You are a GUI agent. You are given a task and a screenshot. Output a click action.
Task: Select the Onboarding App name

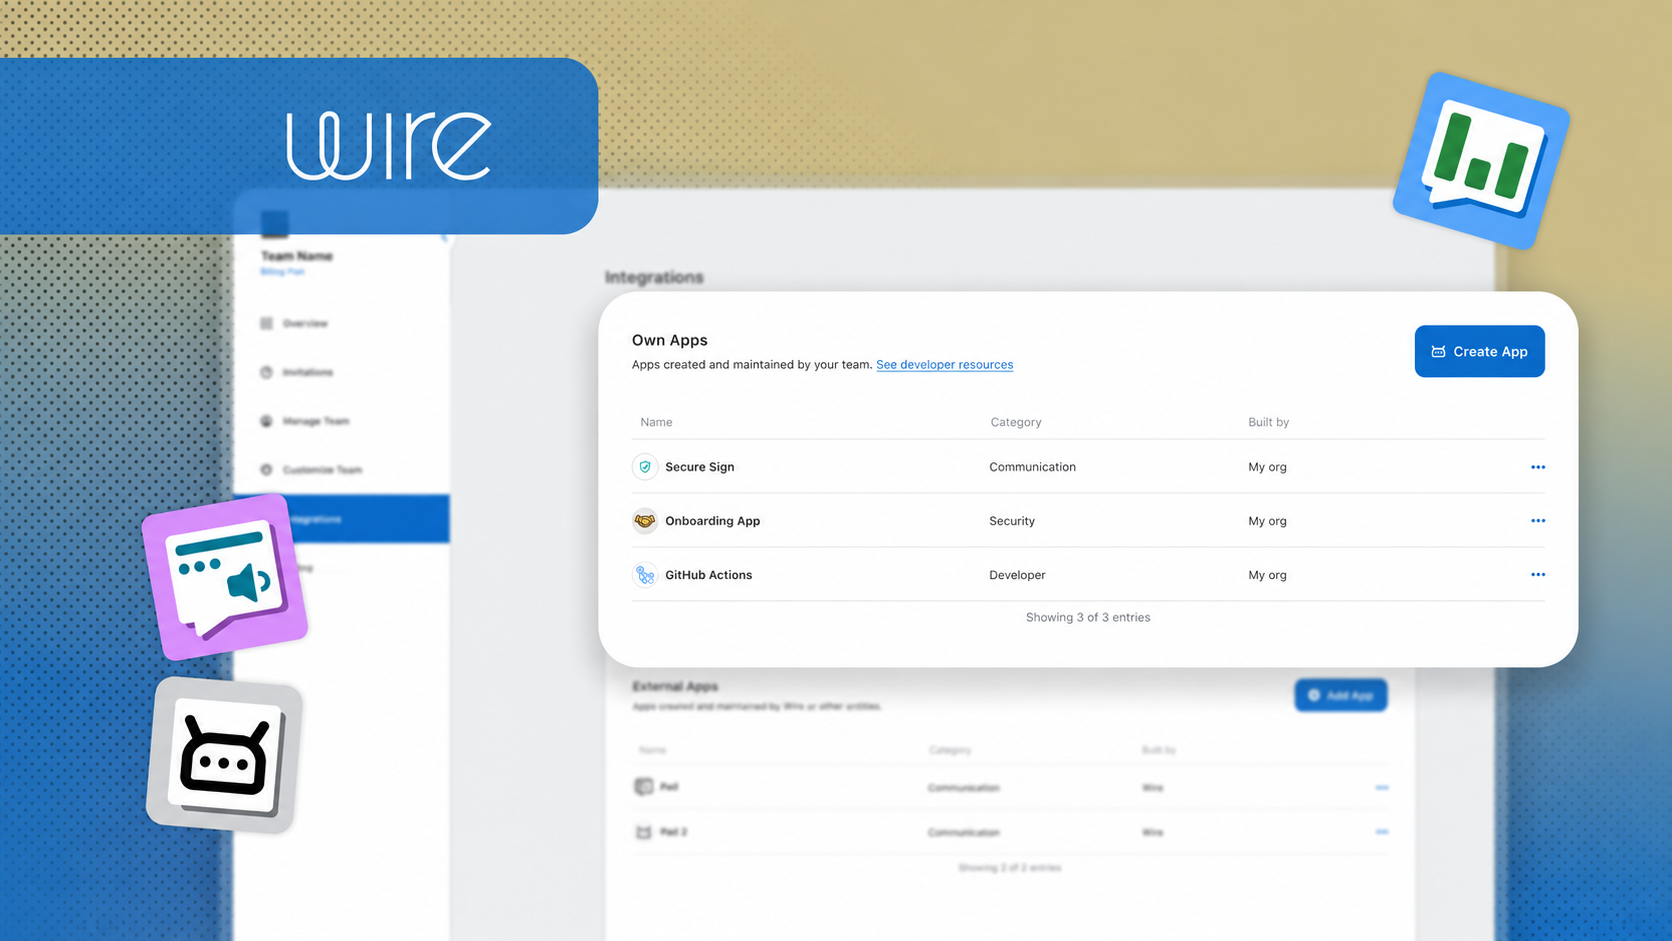pos(713,521)
